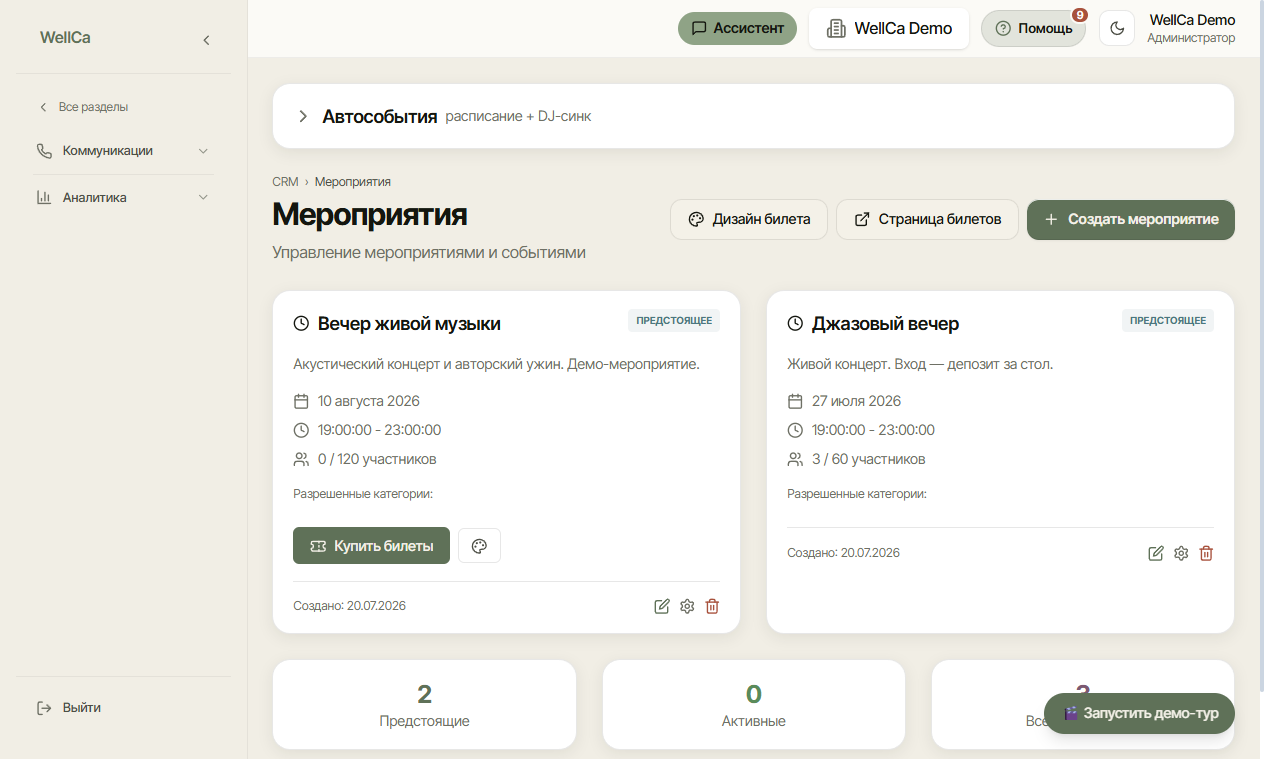
Task: Edit the Вечер живой музыки event
Action: 661,606
